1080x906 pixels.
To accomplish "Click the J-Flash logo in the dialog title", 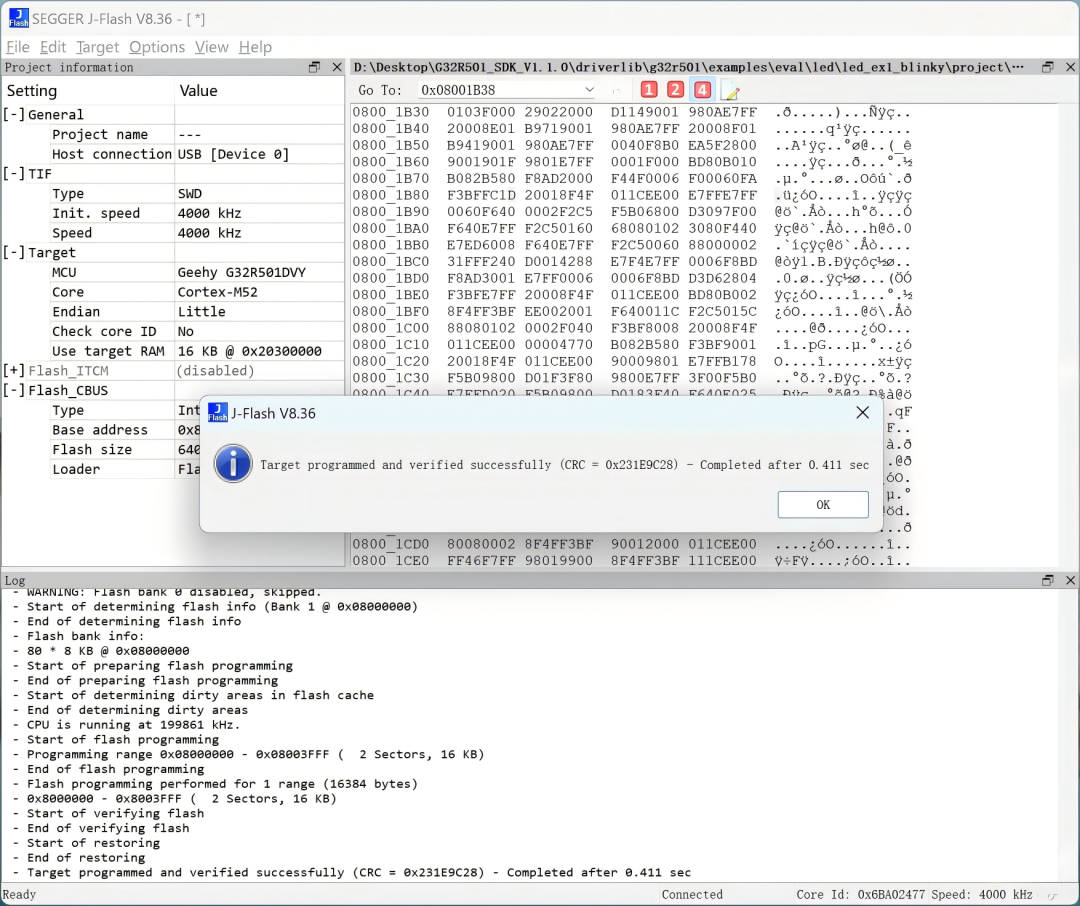I will pos(218,413).
